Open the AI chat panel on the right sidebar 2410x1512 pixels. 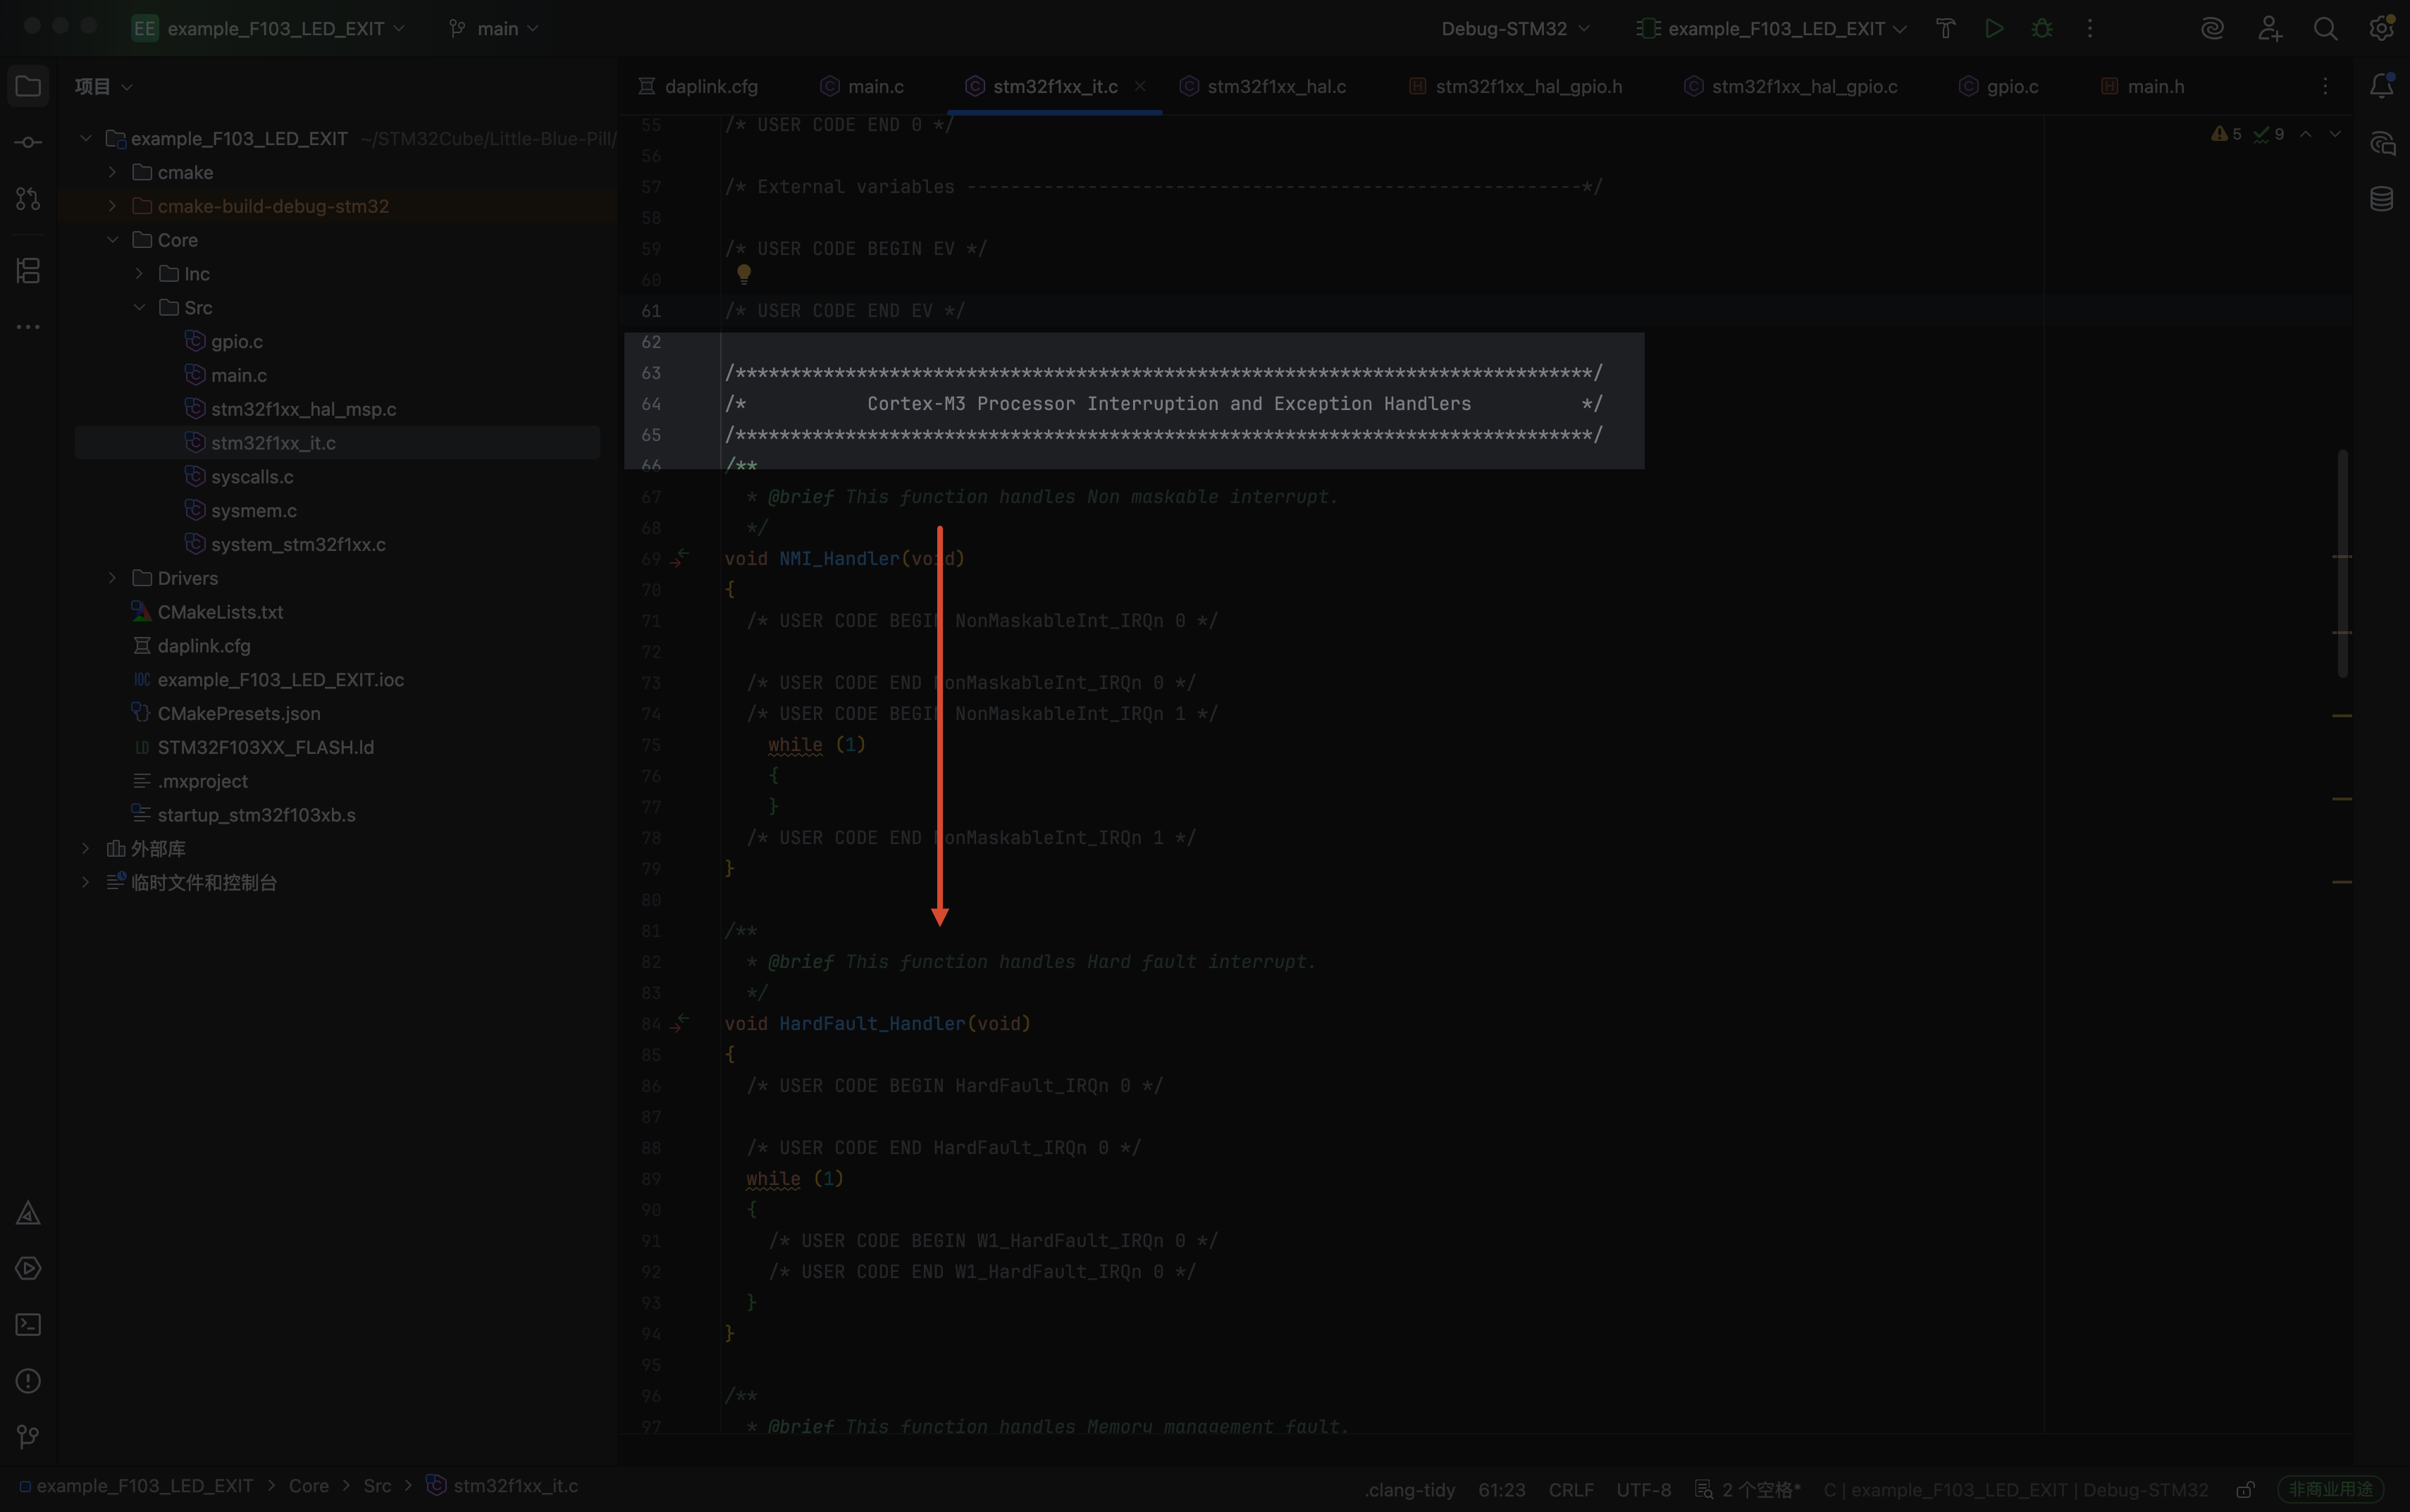(x=2382, y=143)
